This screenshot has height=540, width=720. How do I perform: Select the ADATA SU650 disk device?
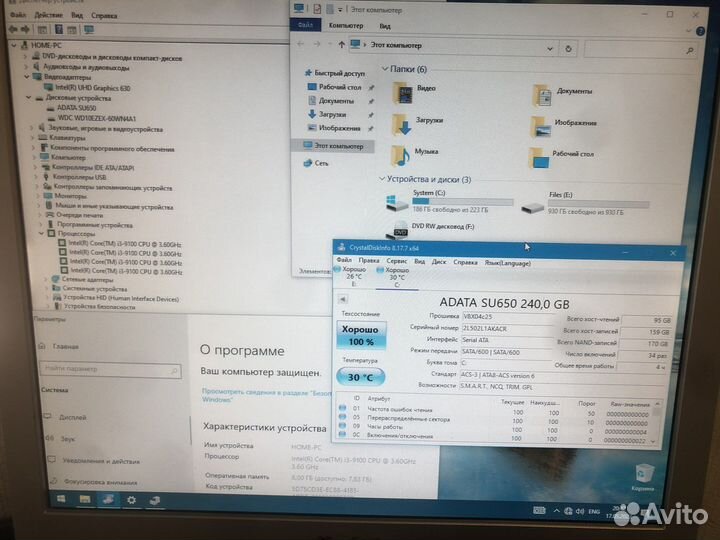[72, 108]
